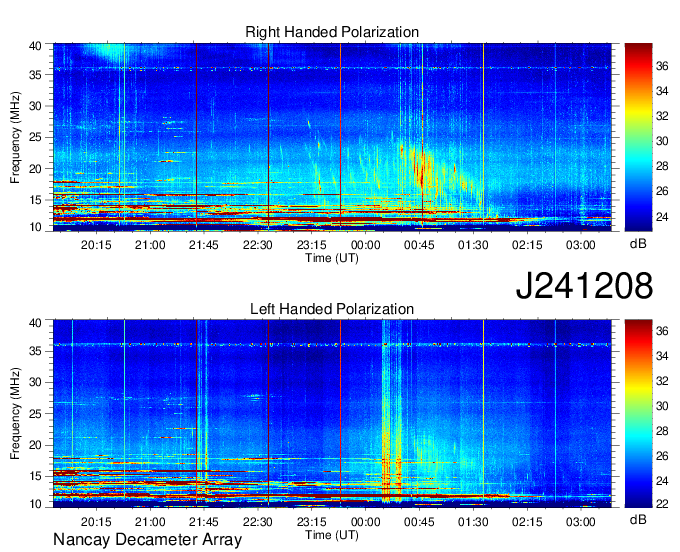Click the 30 label on the Left Handed color bar

click(x=662, y=406)
